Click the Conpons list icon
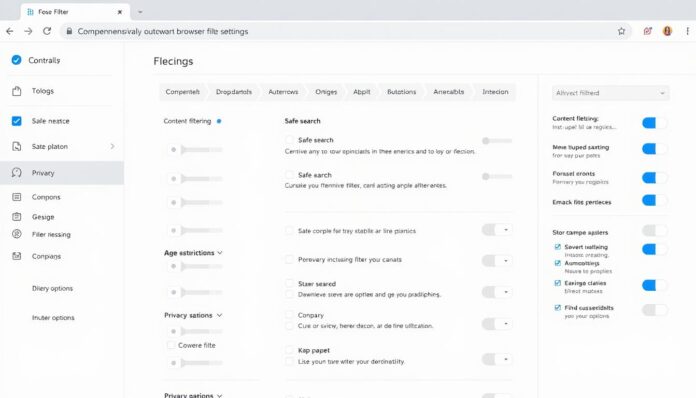The height and width of the screenshot is (398, 696). coord(16,197)
